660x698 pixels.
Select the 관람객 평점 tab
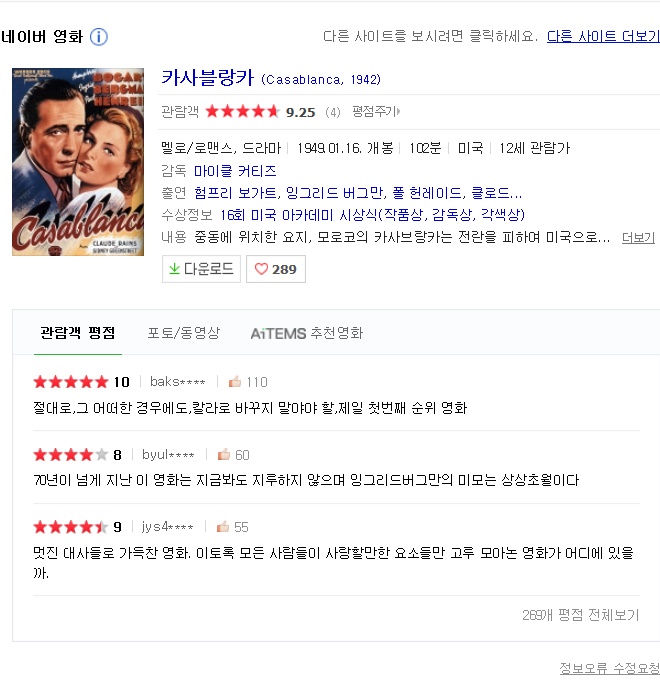point(78,333)
